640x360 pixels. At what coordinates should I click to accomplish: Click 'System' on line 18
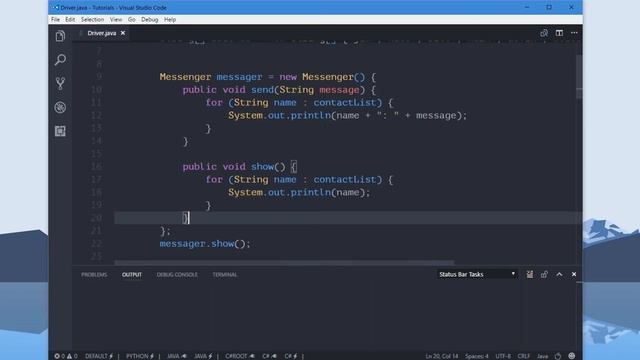coord(245,192)
